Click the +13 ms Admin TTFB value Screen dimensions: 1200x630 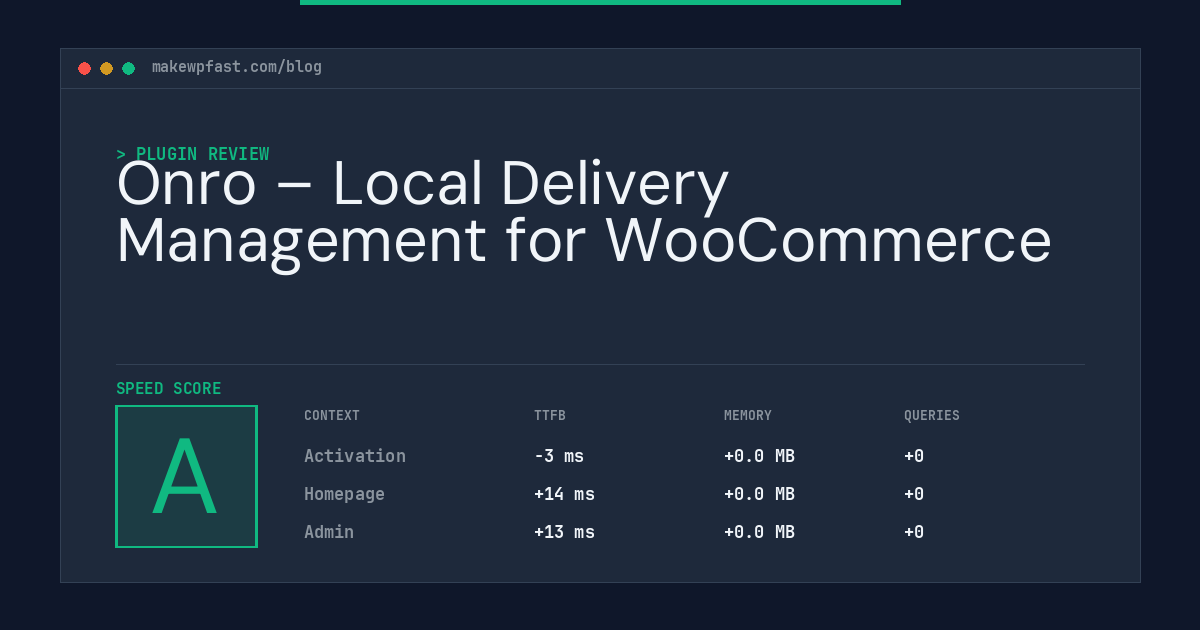564,532
